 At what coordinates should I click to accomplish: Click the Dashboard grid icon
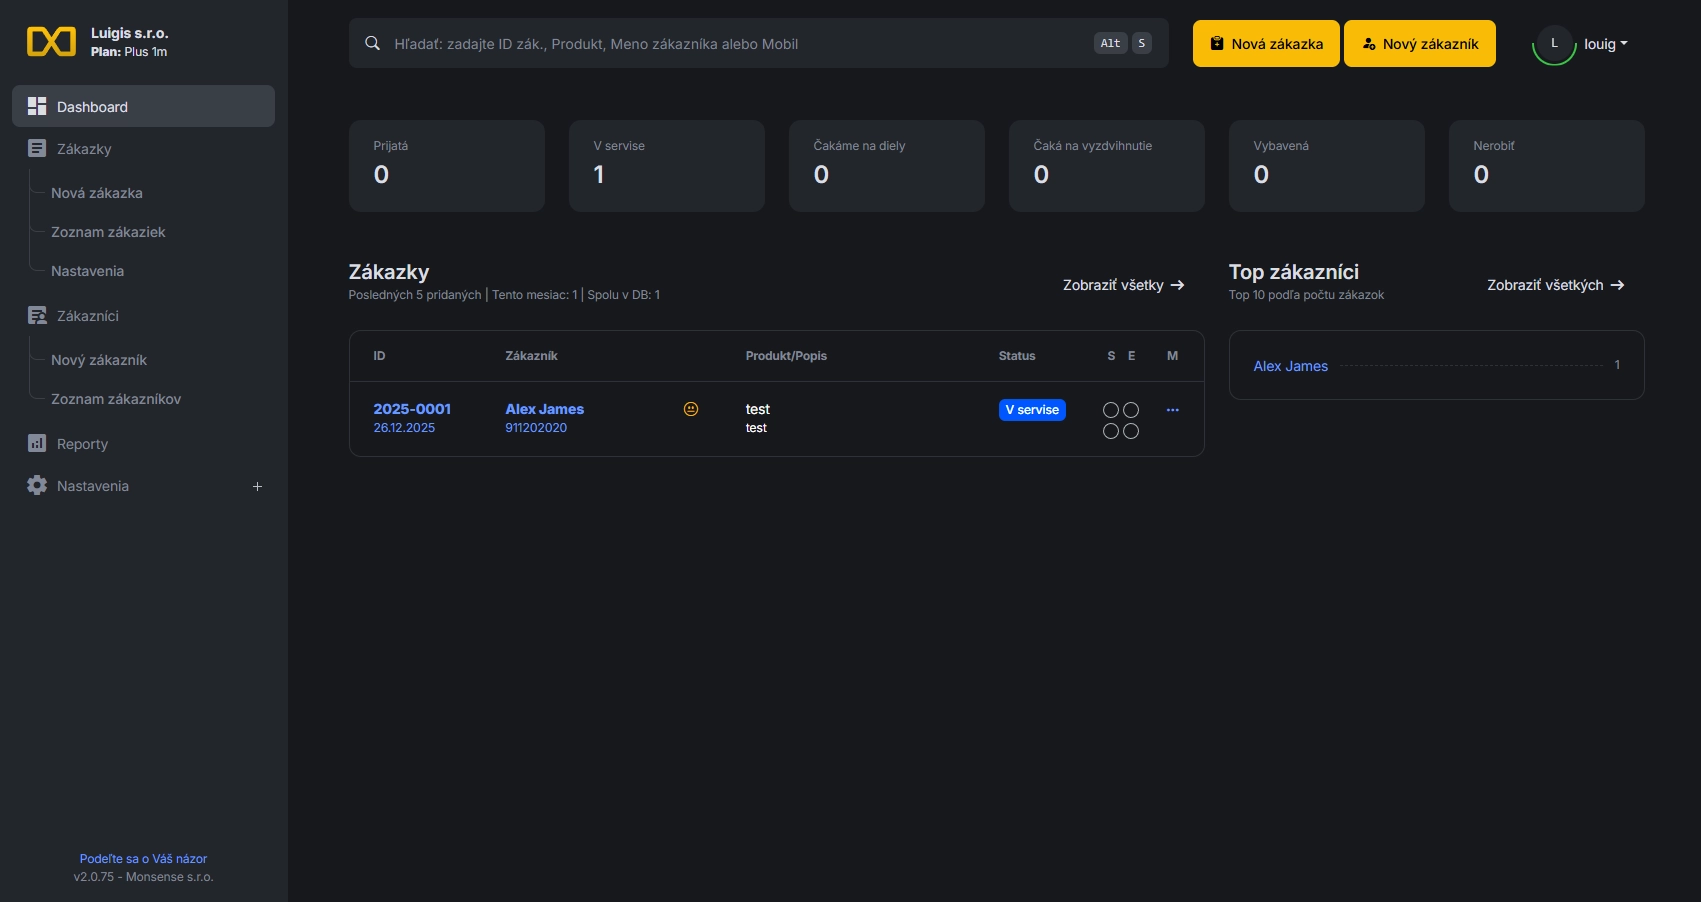(37, 106)
